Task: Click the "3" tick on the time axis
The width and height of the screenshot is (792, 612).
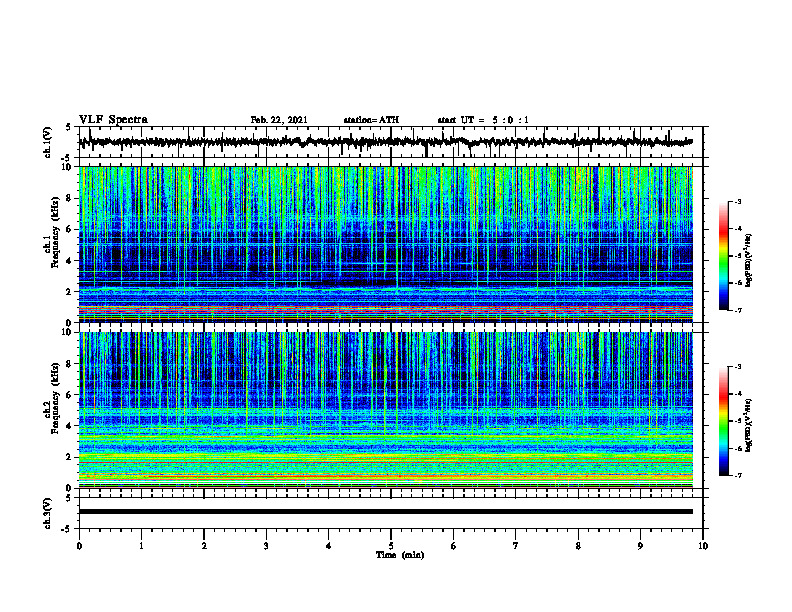Action: tap(266, 546)
